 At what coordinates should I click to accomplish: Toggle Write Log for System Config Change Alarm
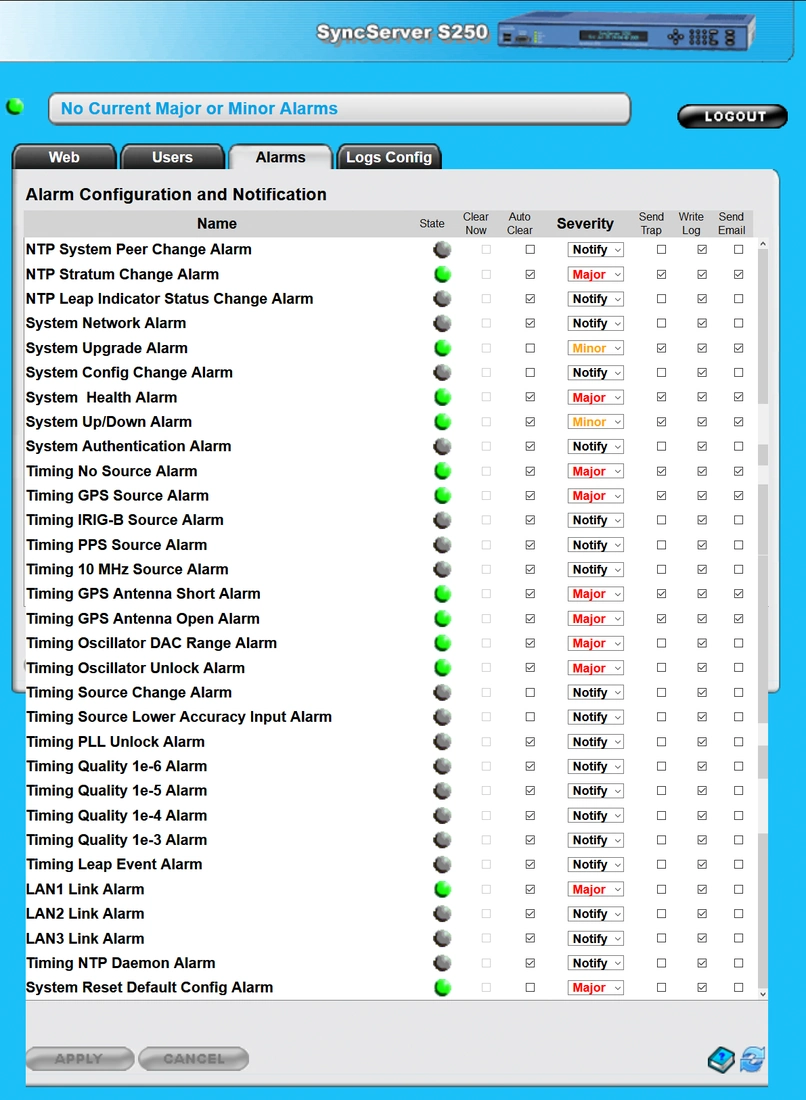702,373
